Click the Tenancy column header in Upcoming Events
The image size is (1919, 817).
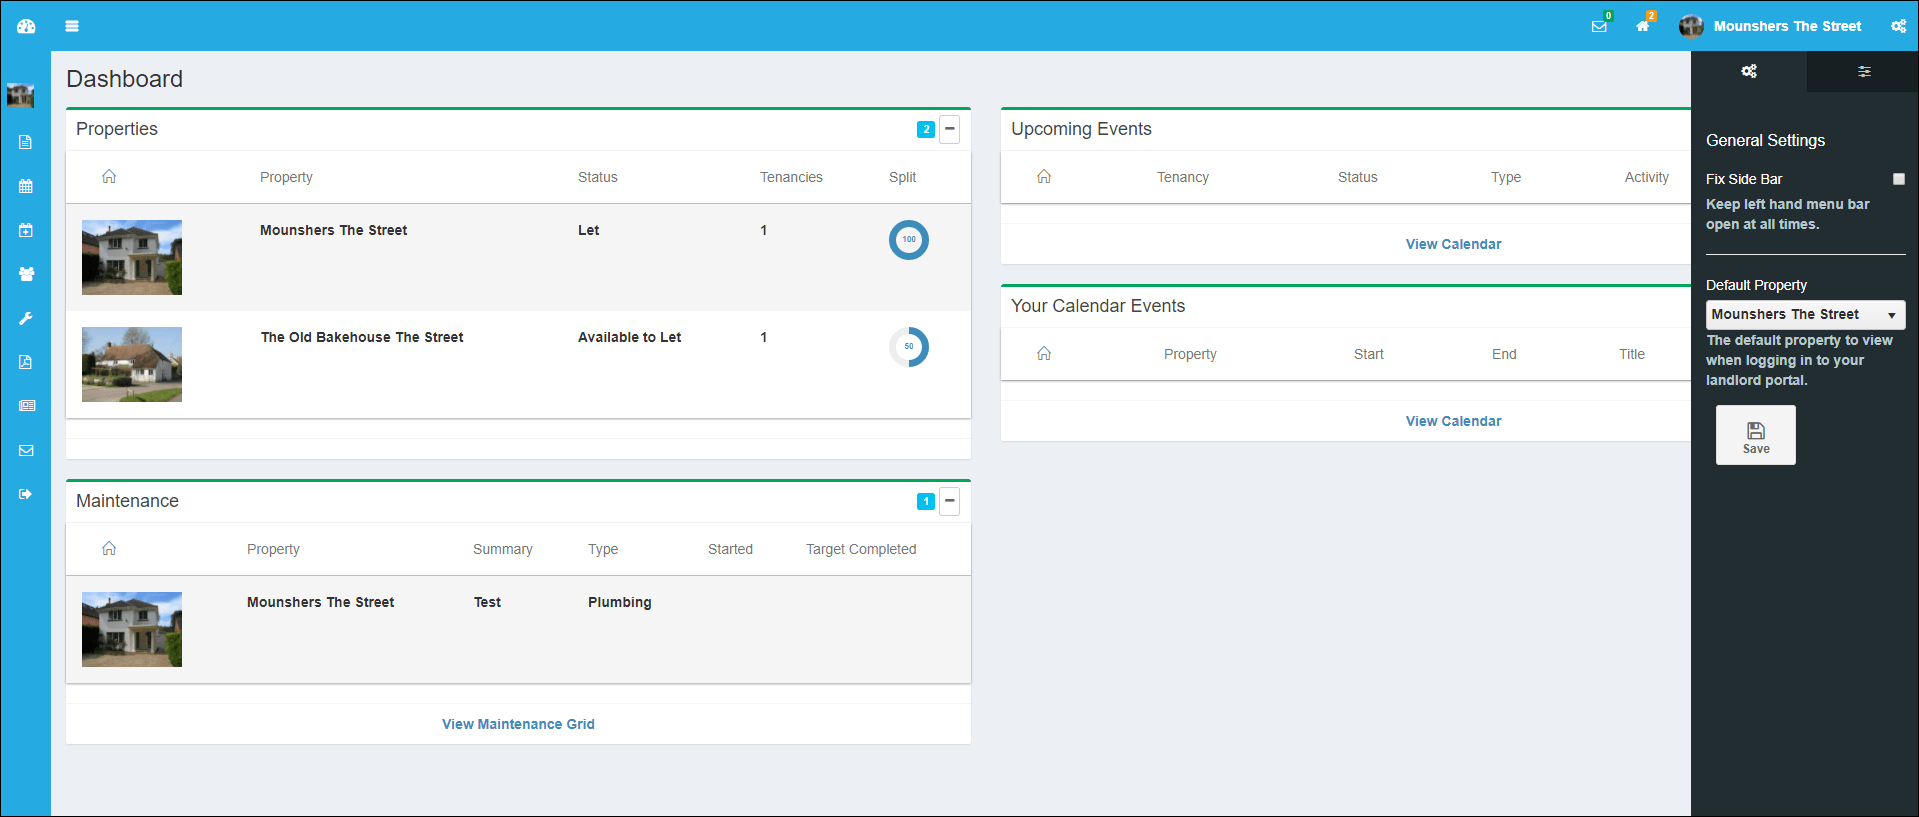[x=1183, y=177]
